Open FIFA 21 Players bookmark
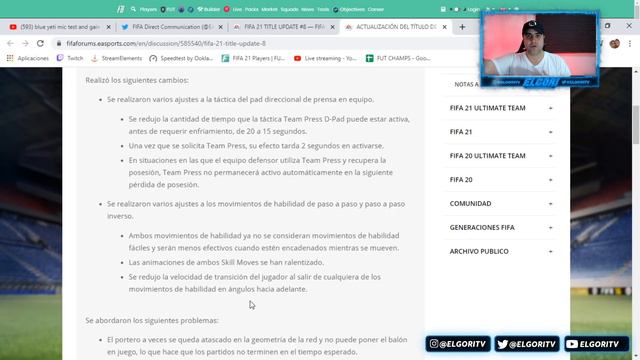 point(253,58)
